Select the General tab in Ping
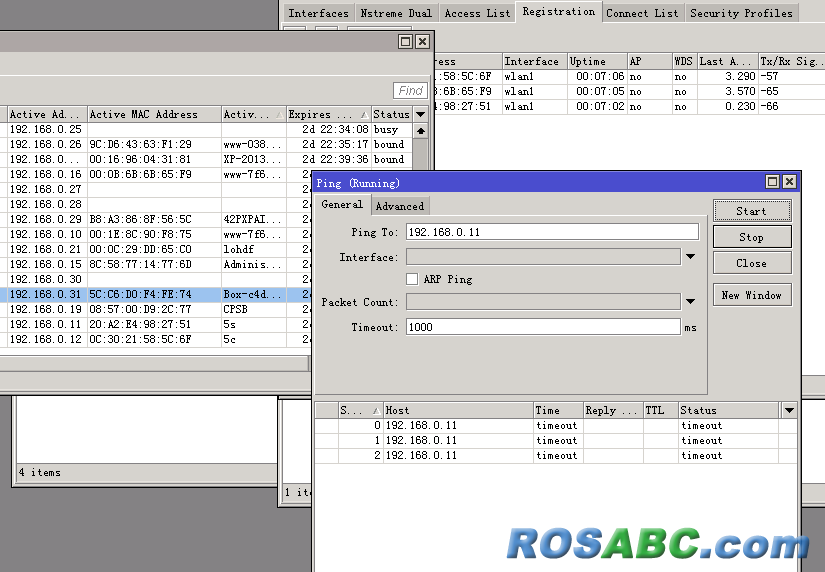This screenshot has height=572, width=825. point(342,204)
